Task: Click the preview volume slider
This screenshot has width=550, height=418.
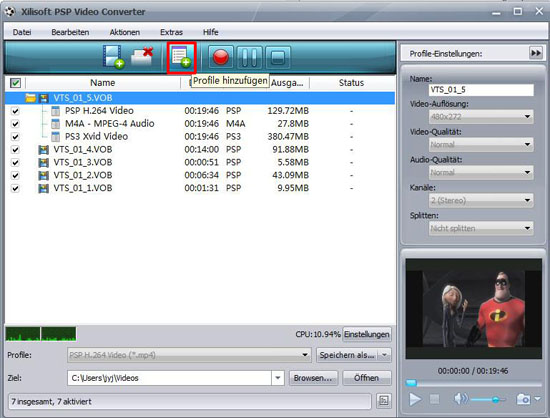Action: (488, 399)
